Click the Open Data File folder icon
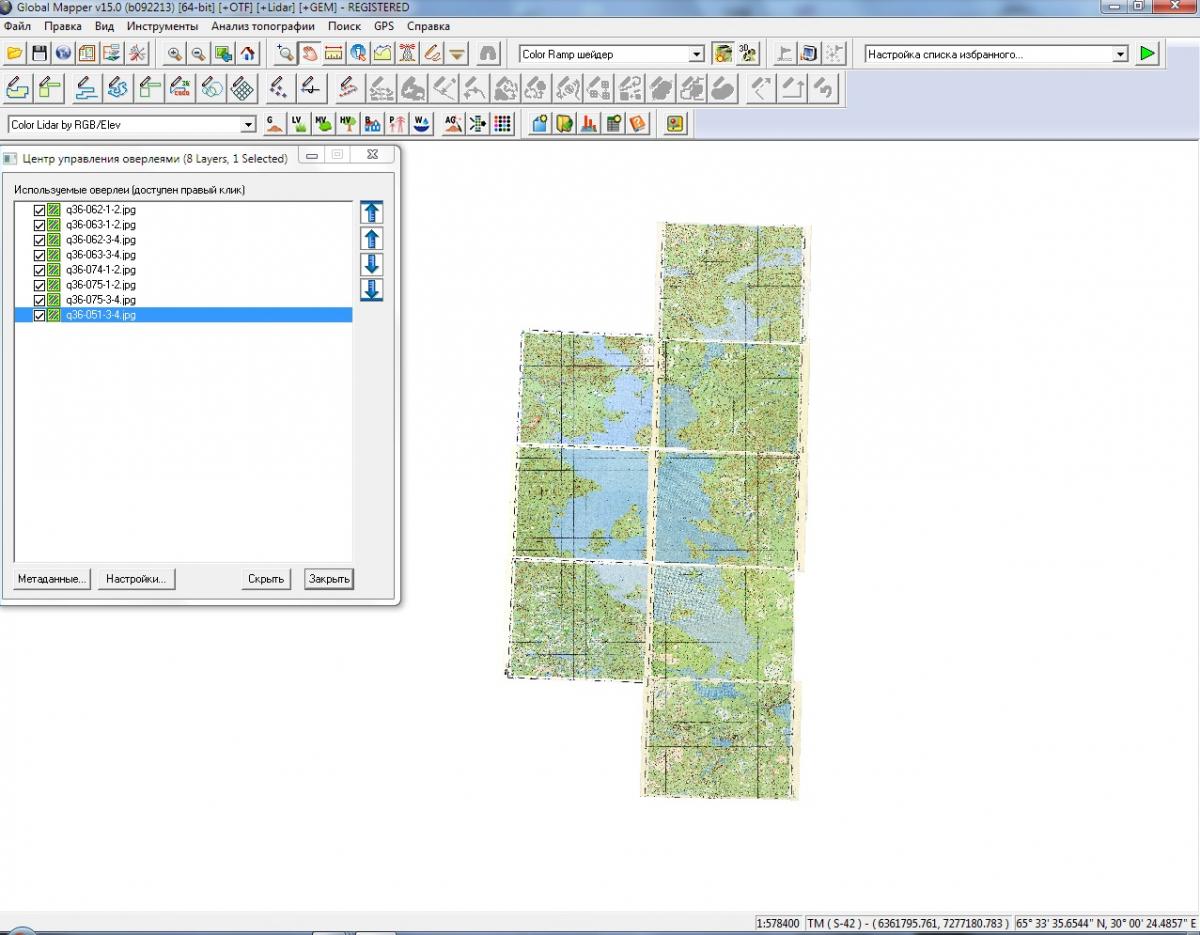The image size is (1200, 935). coord(15,53)
